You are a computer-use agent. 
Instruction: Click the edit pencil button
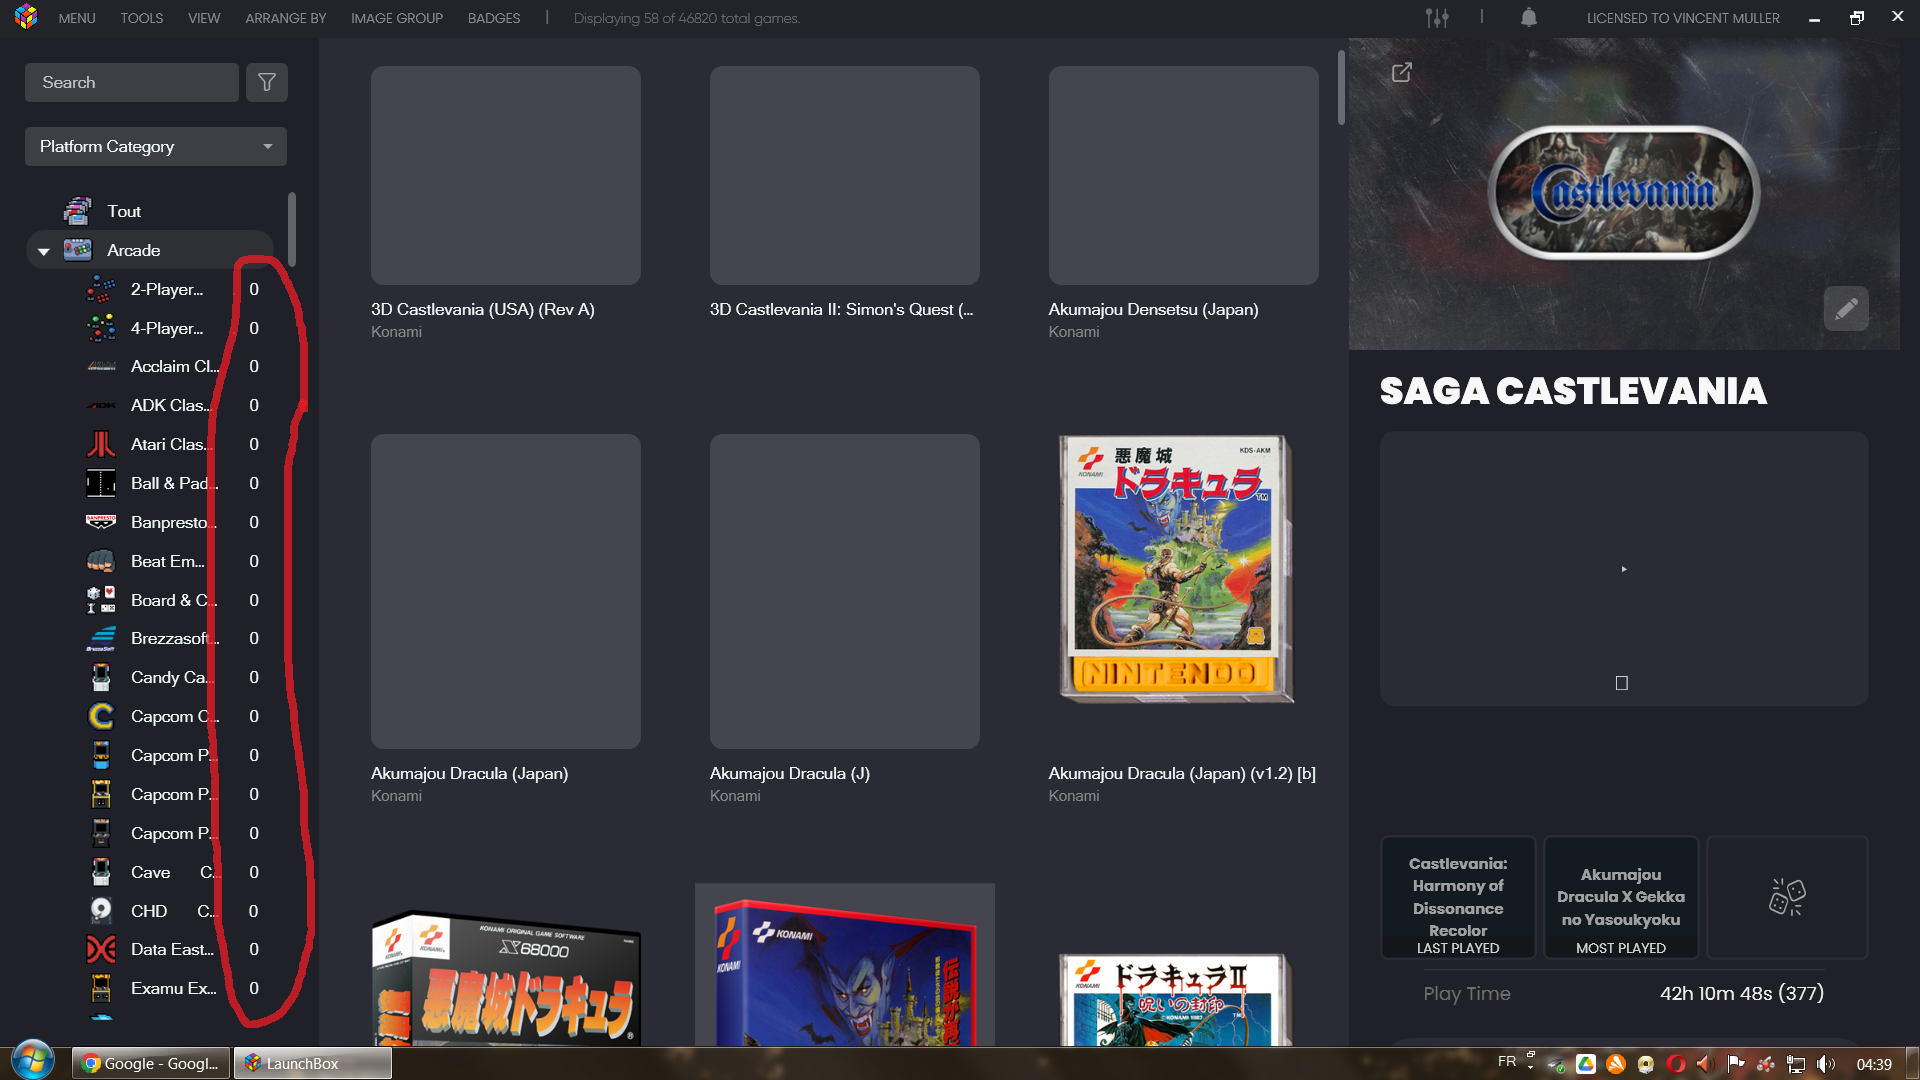click(x=1846, y=308)
